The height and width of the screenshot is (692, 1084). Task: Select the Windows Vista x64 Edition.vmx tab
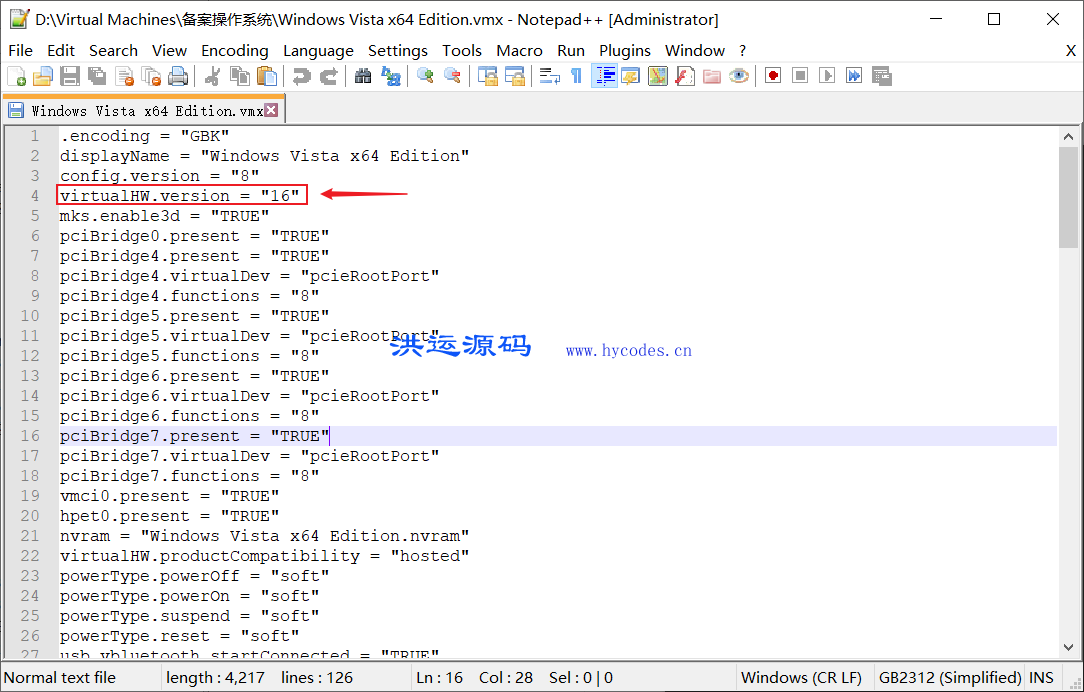(x=143, y=111)
